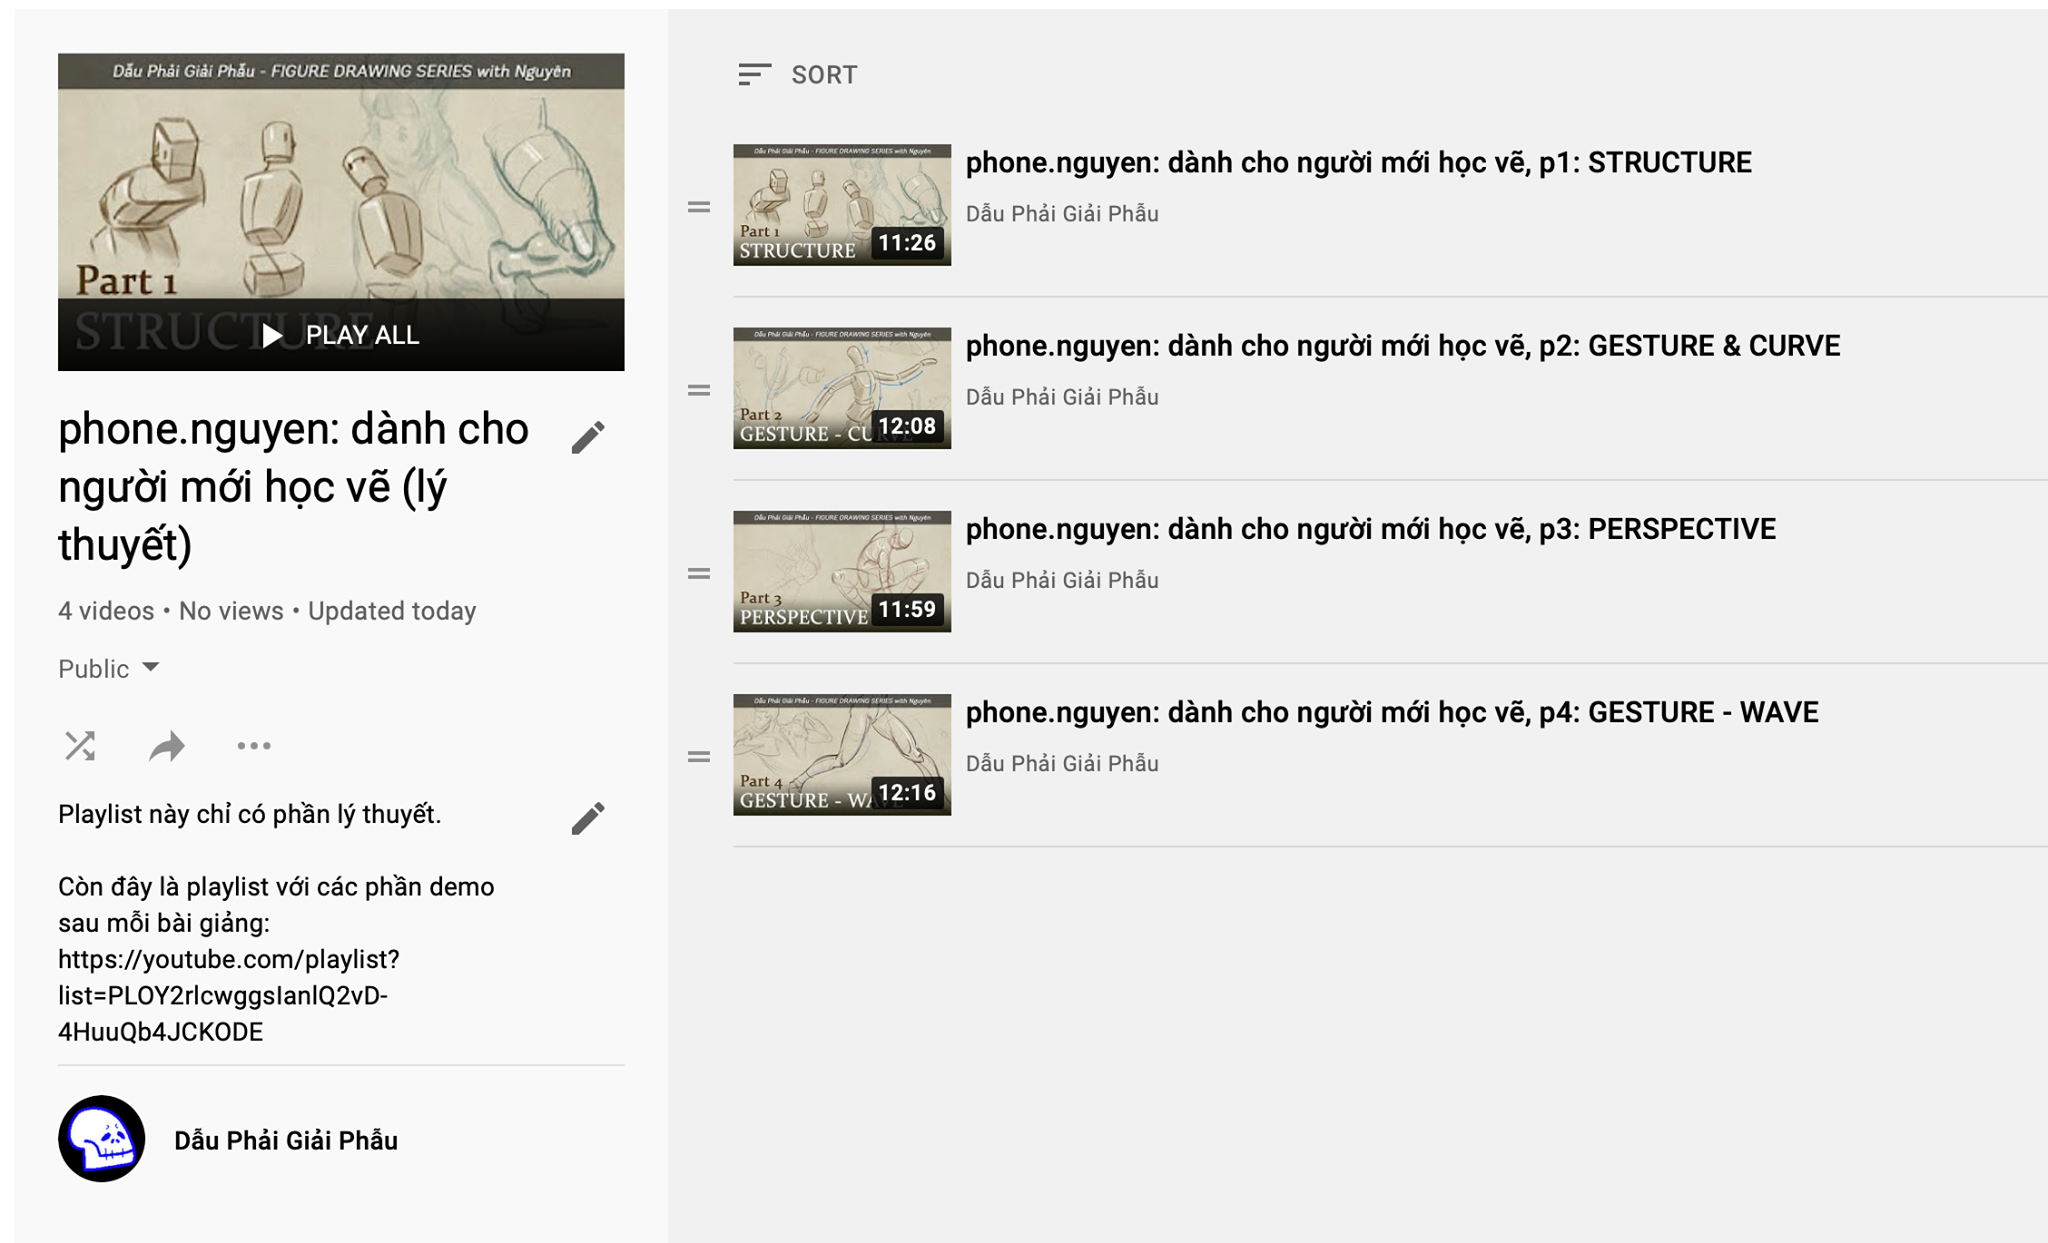Grab drag handle for GESTURE & CURVE video
2048x1243 pixels.
[x=699, y=390]
